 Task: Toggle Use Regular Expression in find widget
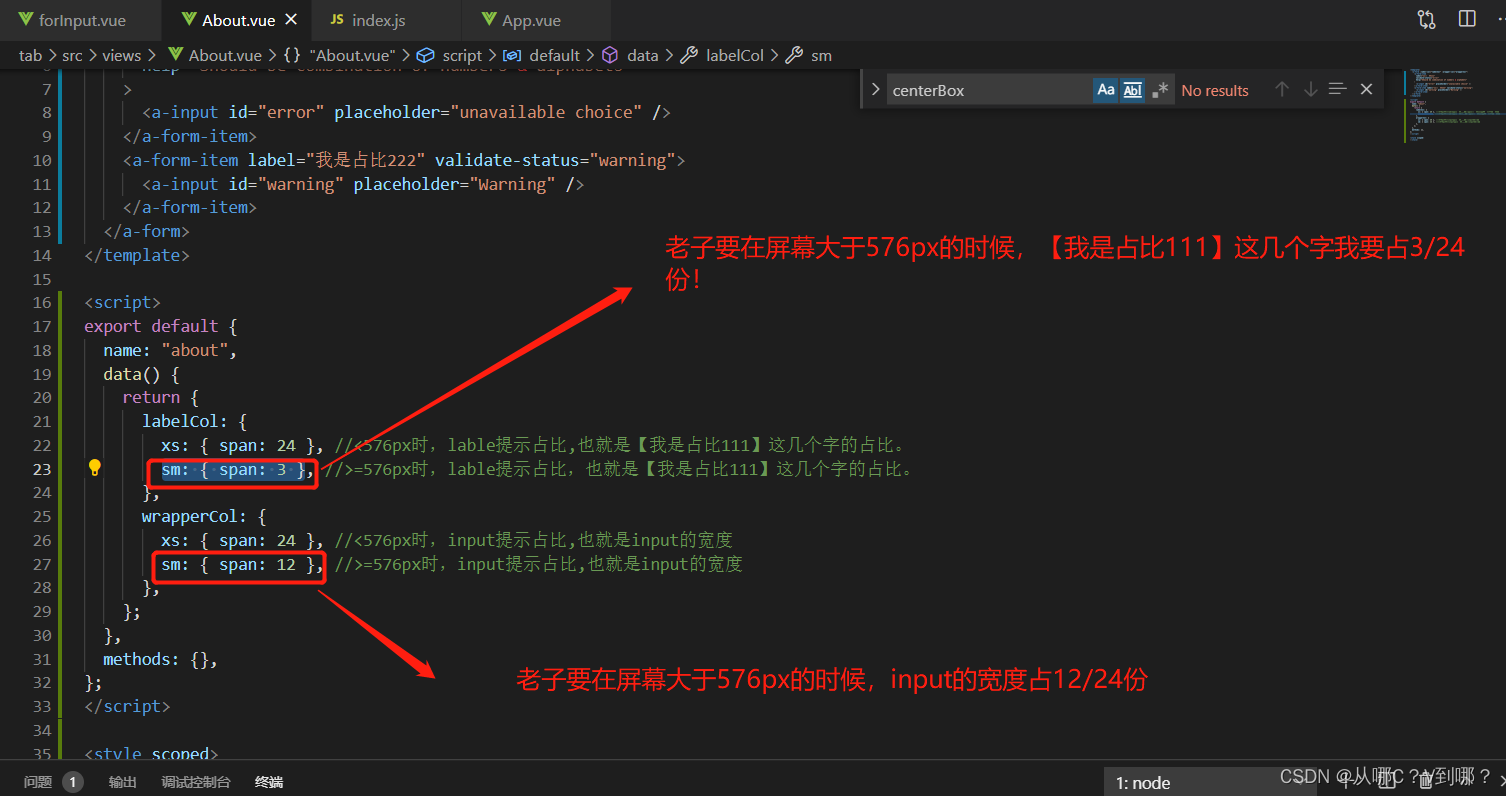[1159, 90]
